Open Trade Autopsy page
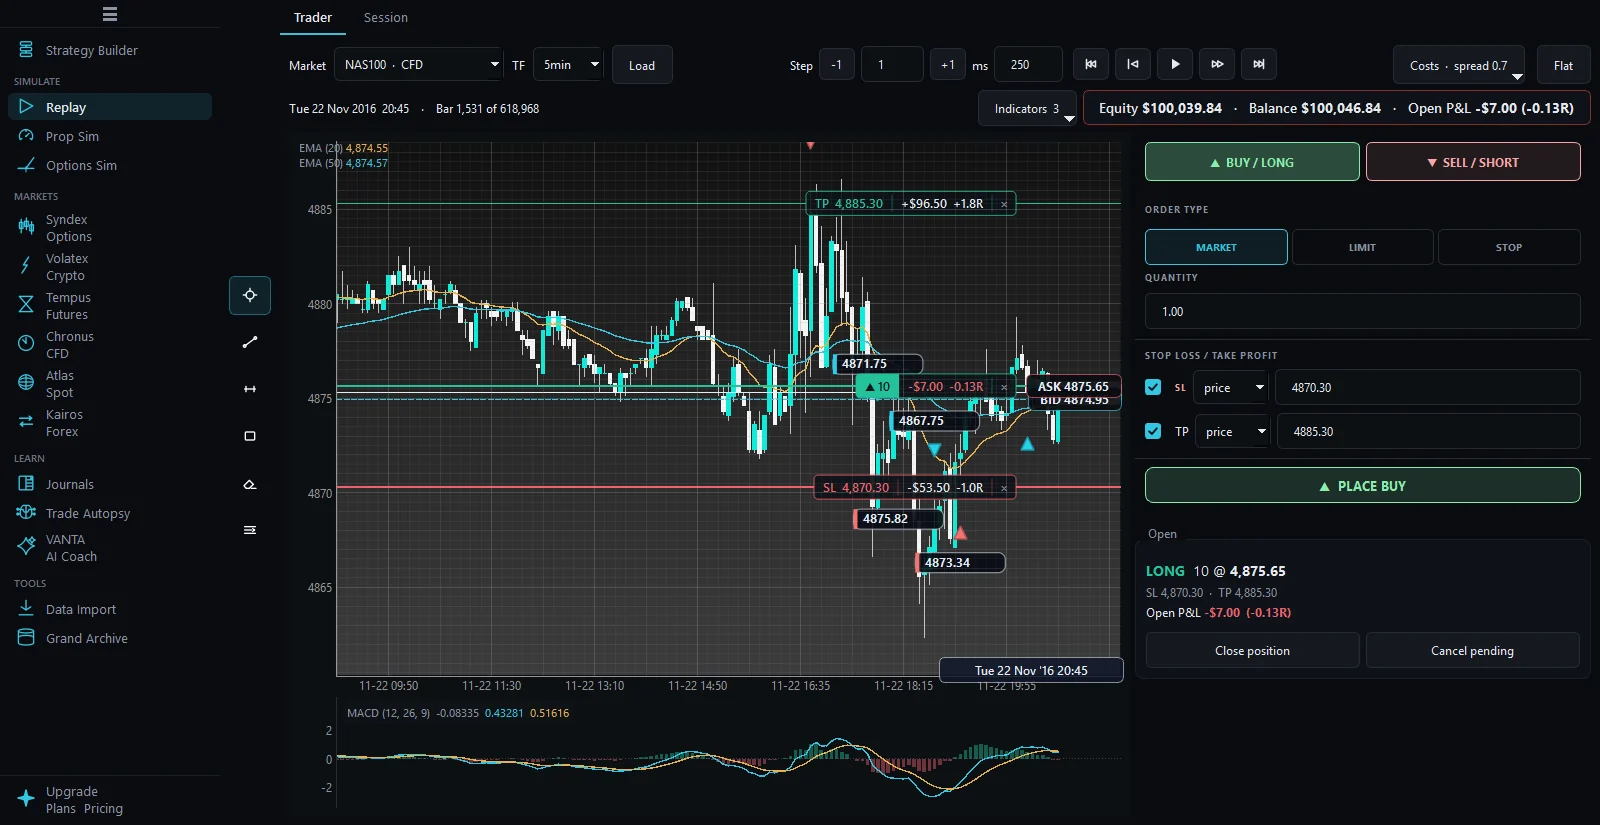Image resolution: width=1600 pixels, height=825 pixels. (110, 513)
